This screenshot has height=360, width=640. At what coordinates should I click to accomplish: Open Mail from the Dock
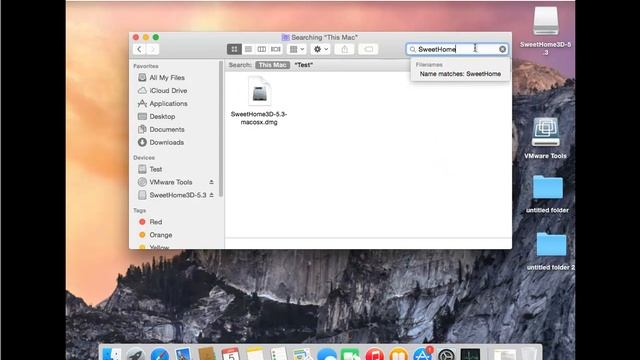[x=183, y=354]
